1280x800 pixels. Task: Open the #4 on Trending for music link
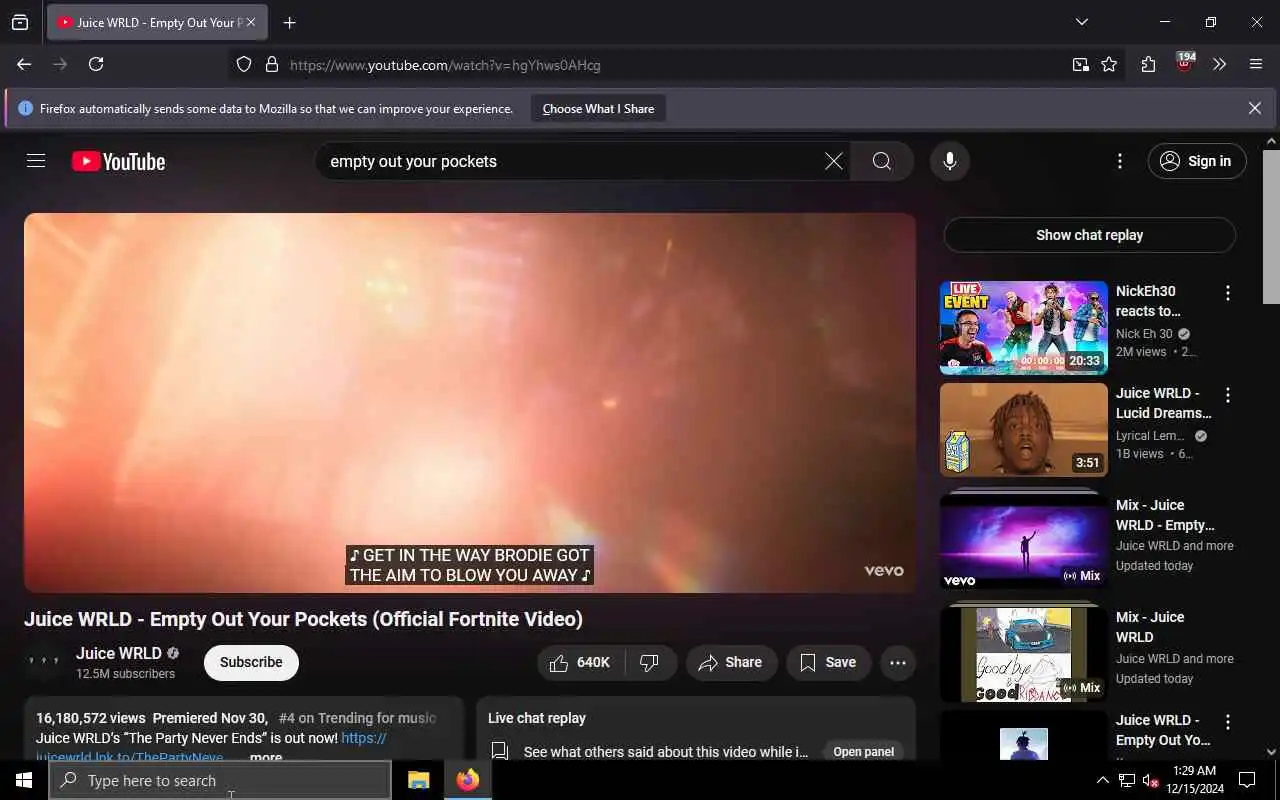coord(357,718)
